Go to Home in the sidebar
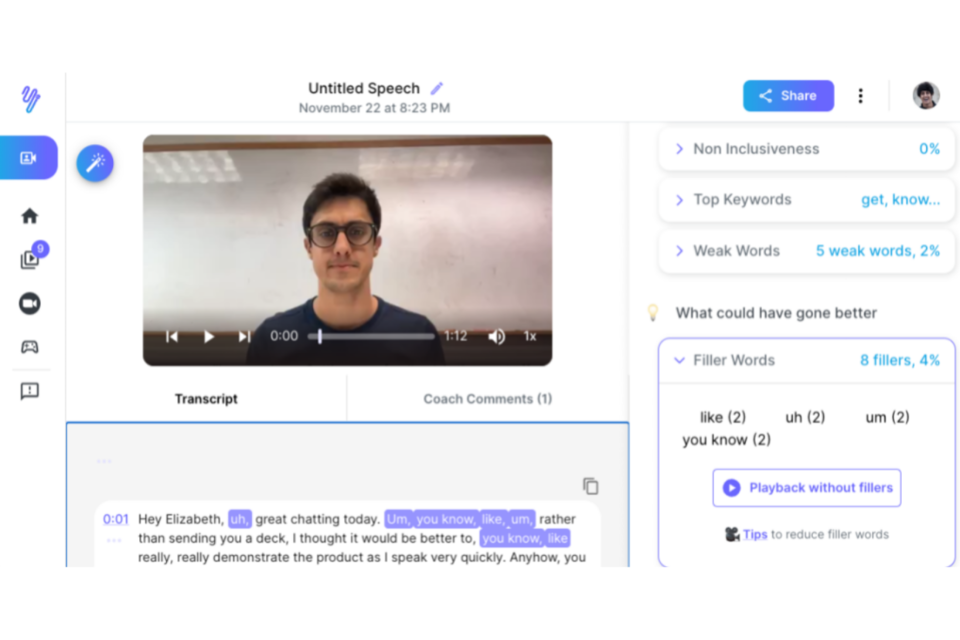This screenshot has height=640, width=960. 29,216
